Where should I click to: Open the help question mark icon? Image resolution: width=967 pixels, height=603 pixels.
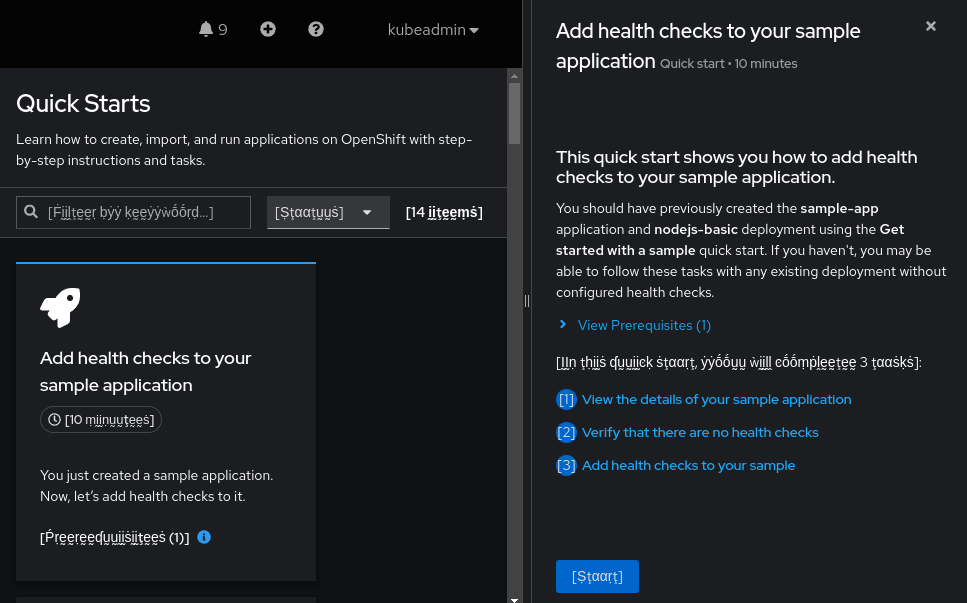[x=316, y=29]
